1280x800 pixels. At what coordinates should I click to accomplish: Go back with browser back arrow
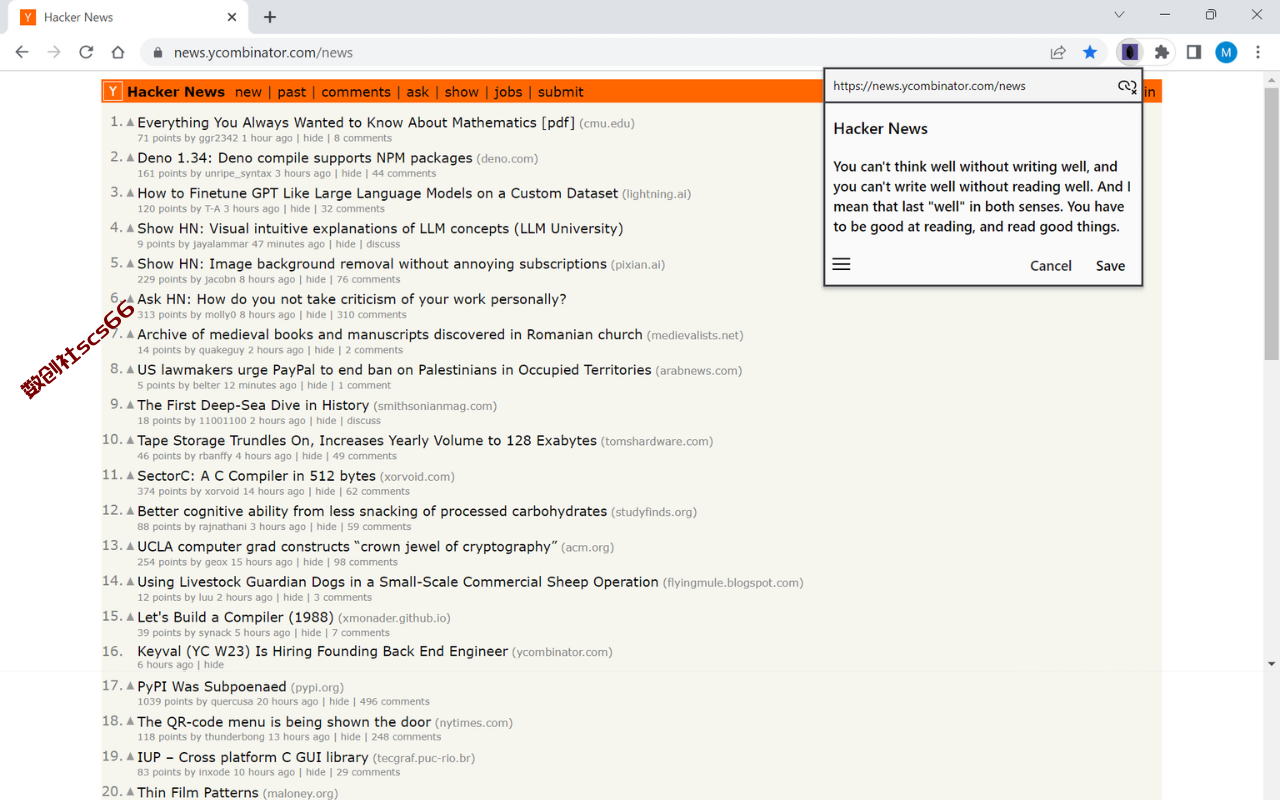pyautogui.click(x=22, y=52)
